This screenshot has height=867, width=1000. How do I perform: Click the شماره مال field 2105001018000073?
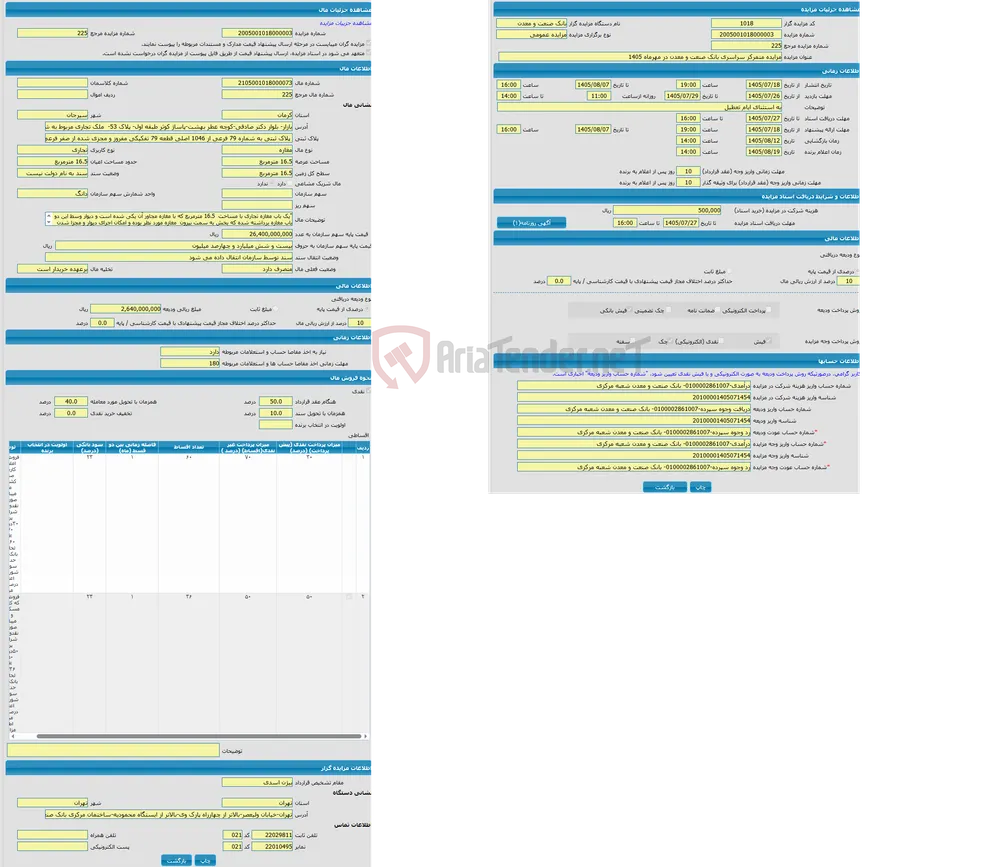pyautogui.click(x=257, y=83)
